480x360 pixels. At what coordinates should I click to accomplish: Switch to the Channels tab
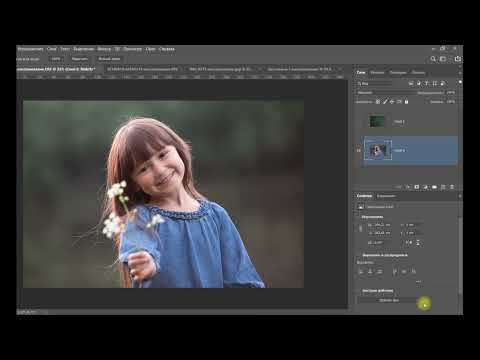(377, 72)
